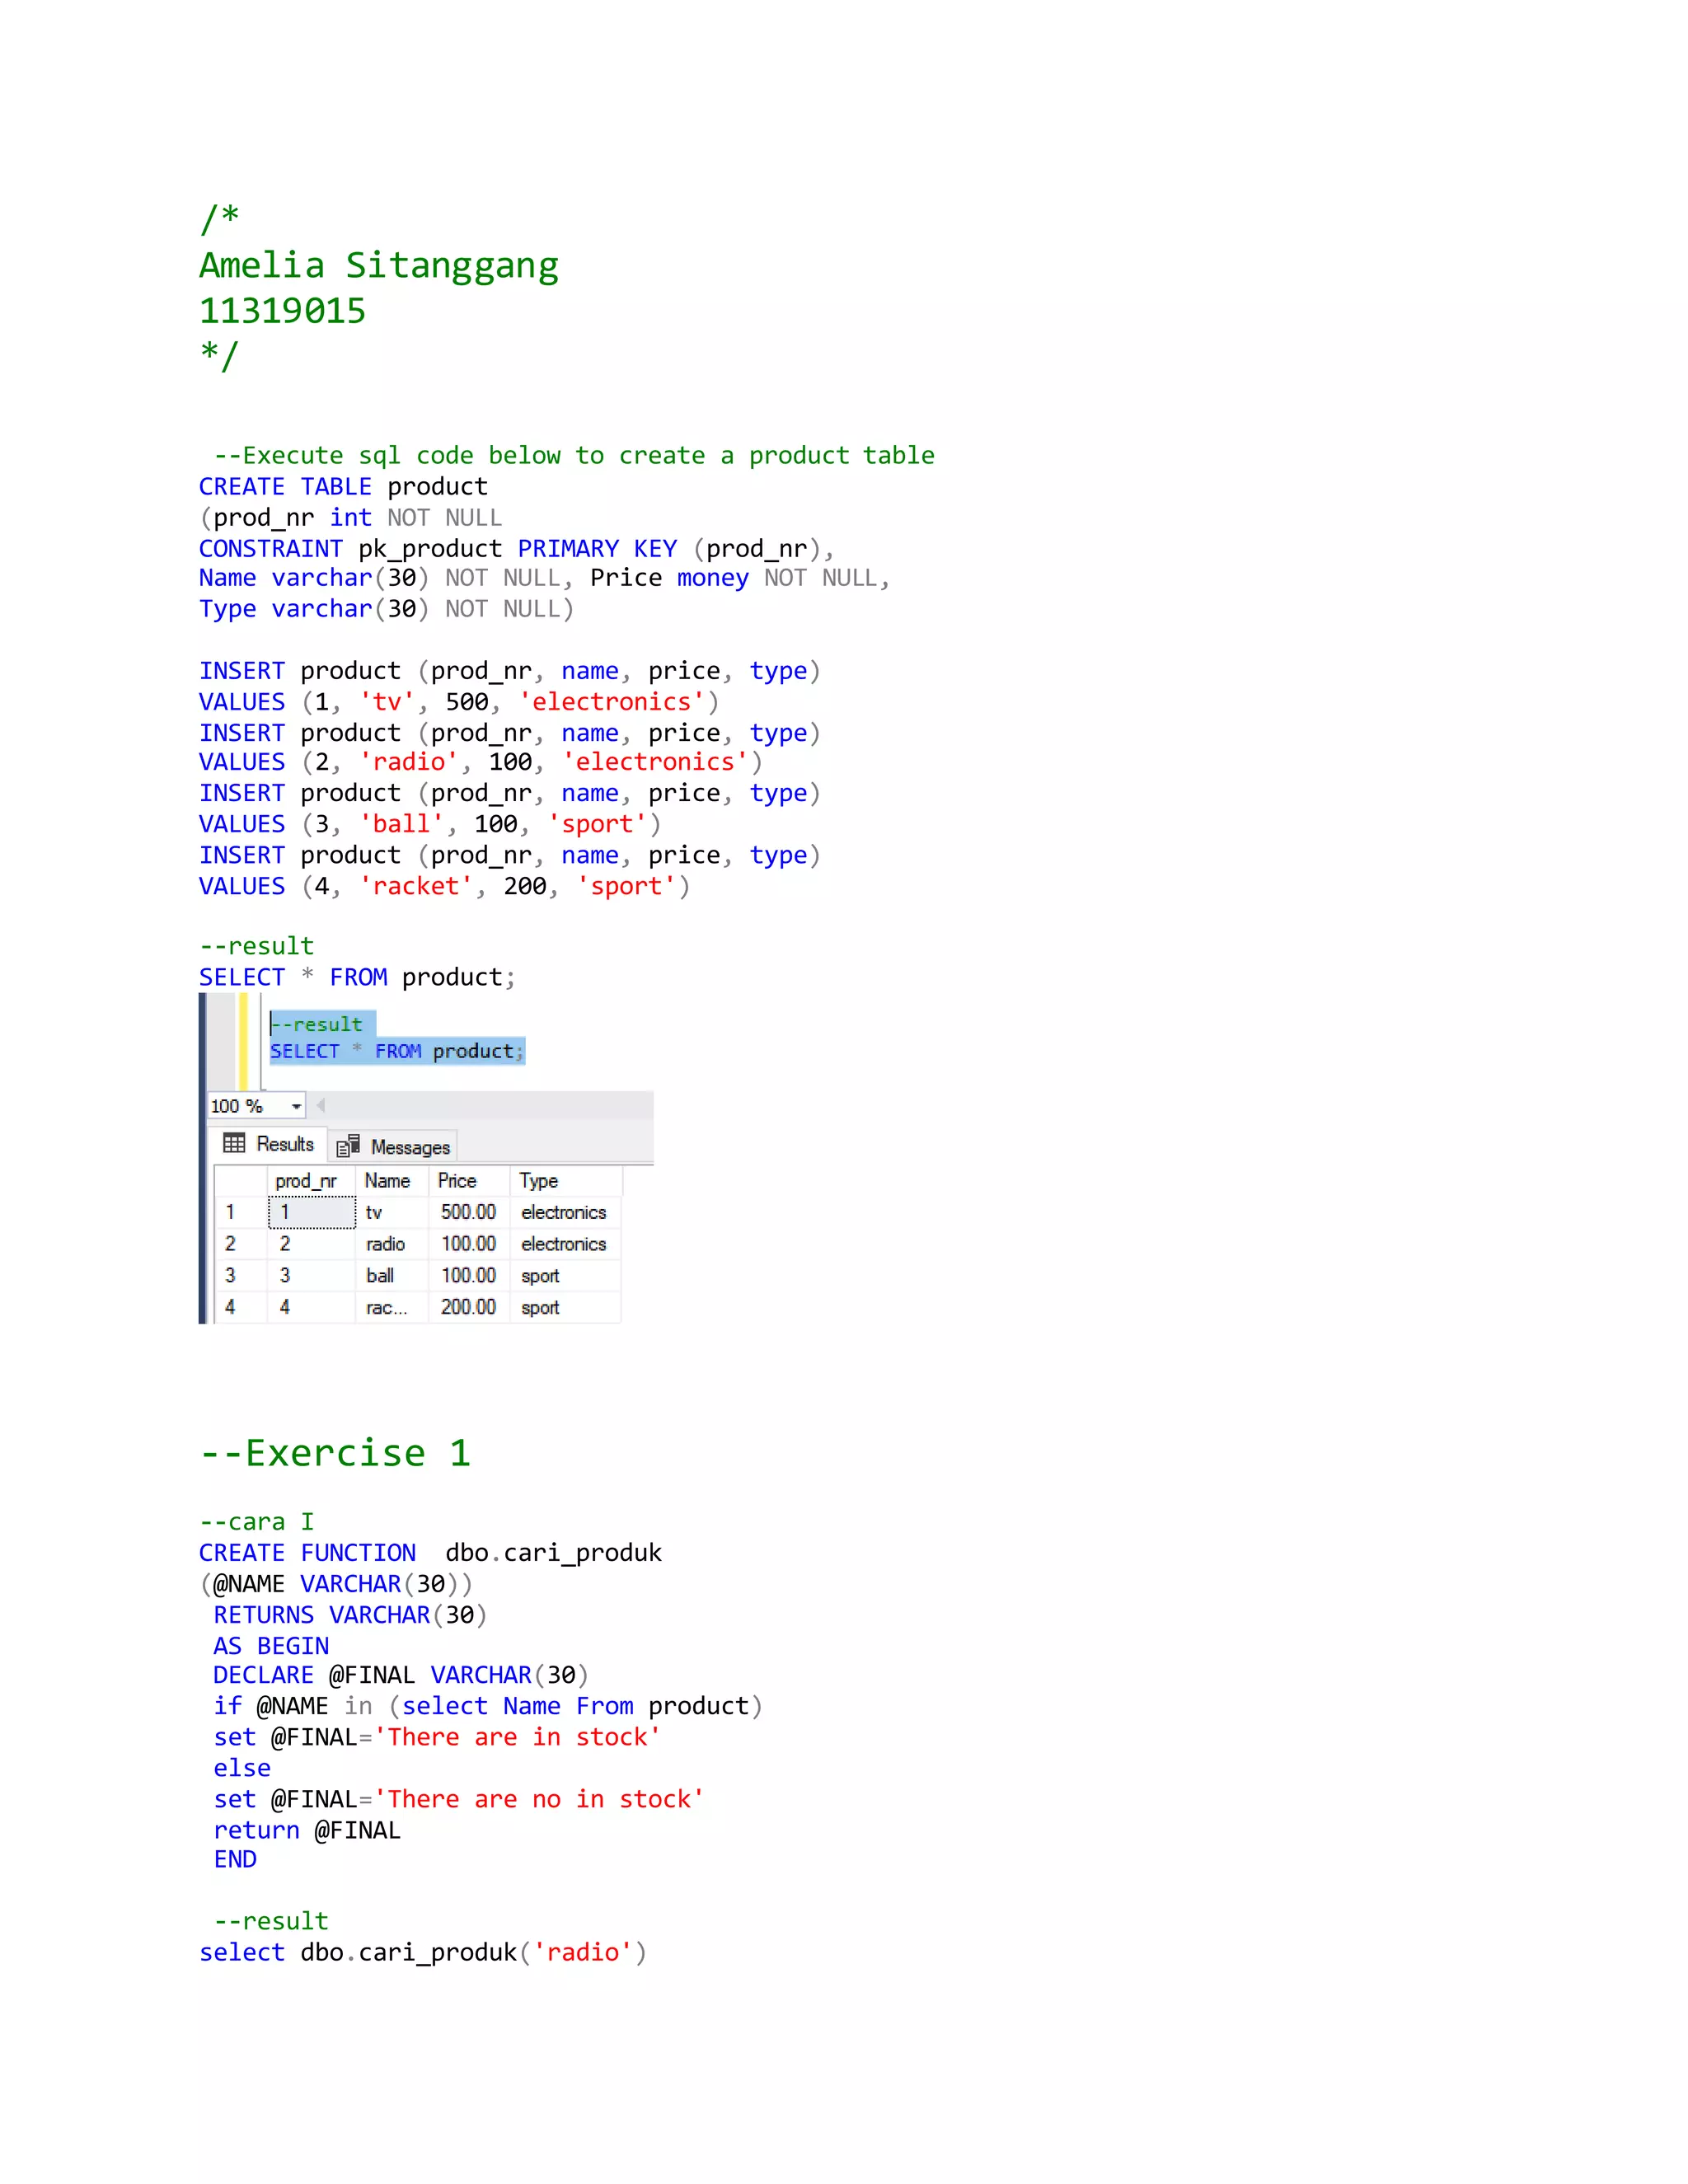Select the Results tab
Image resolution: width=1688 pixels, height=2184 pixels.
pos(284,1144)
